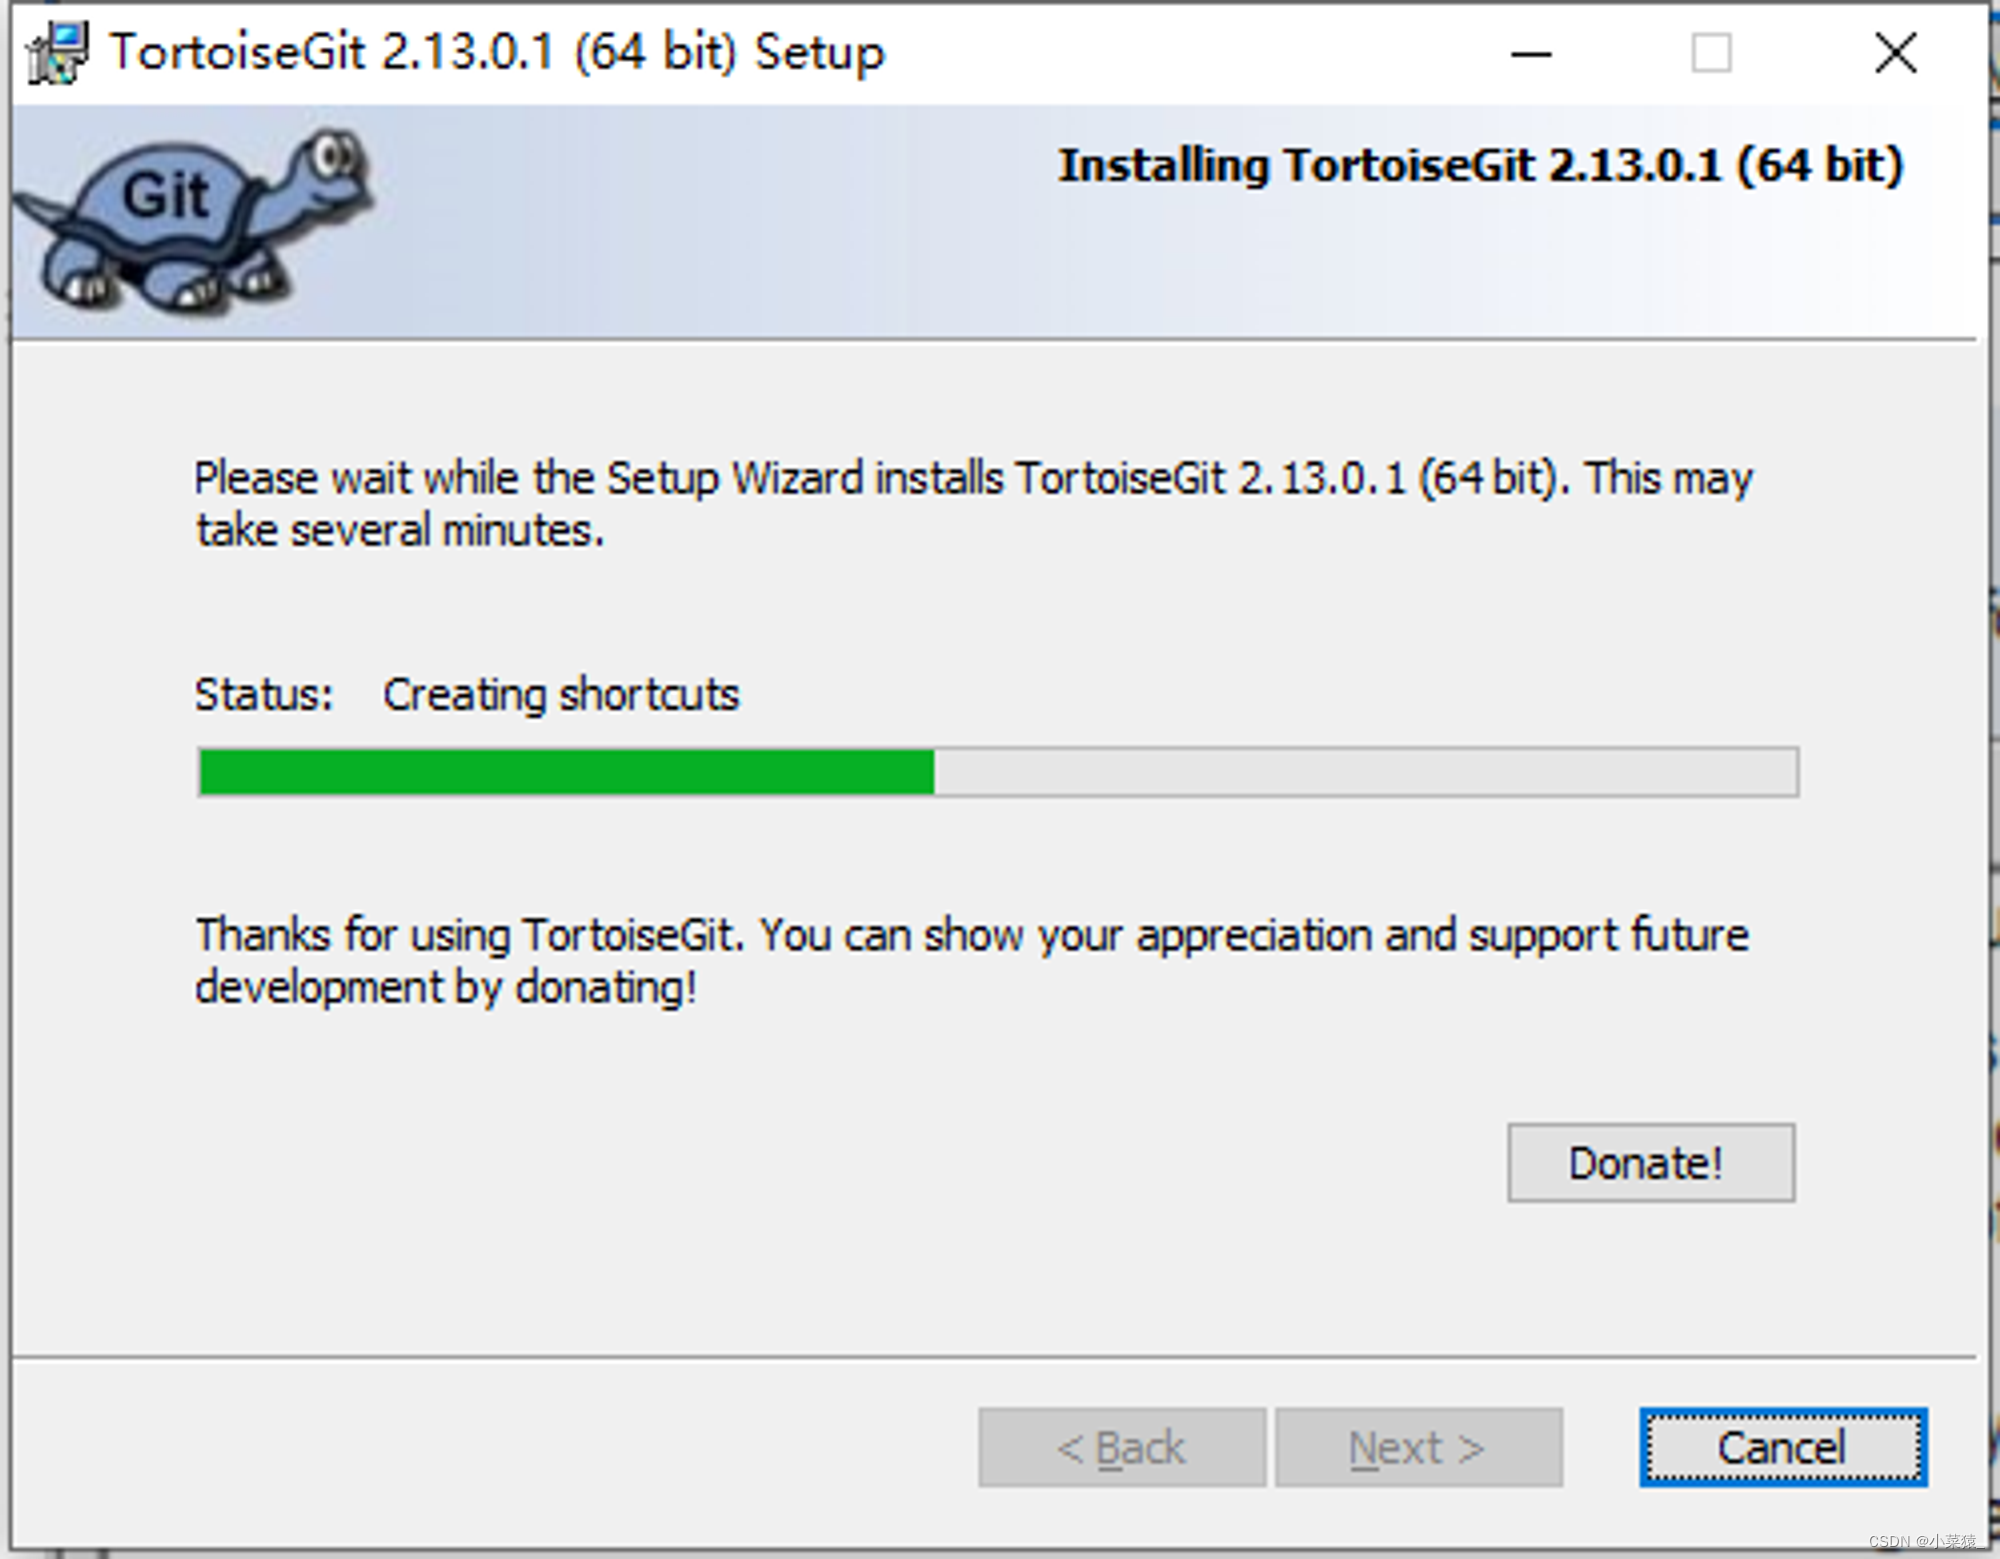Click the TortoiseGit Setup title bar text
Screen dimensions: 2000x1559
pyautogui.click(x=497, y=52)
